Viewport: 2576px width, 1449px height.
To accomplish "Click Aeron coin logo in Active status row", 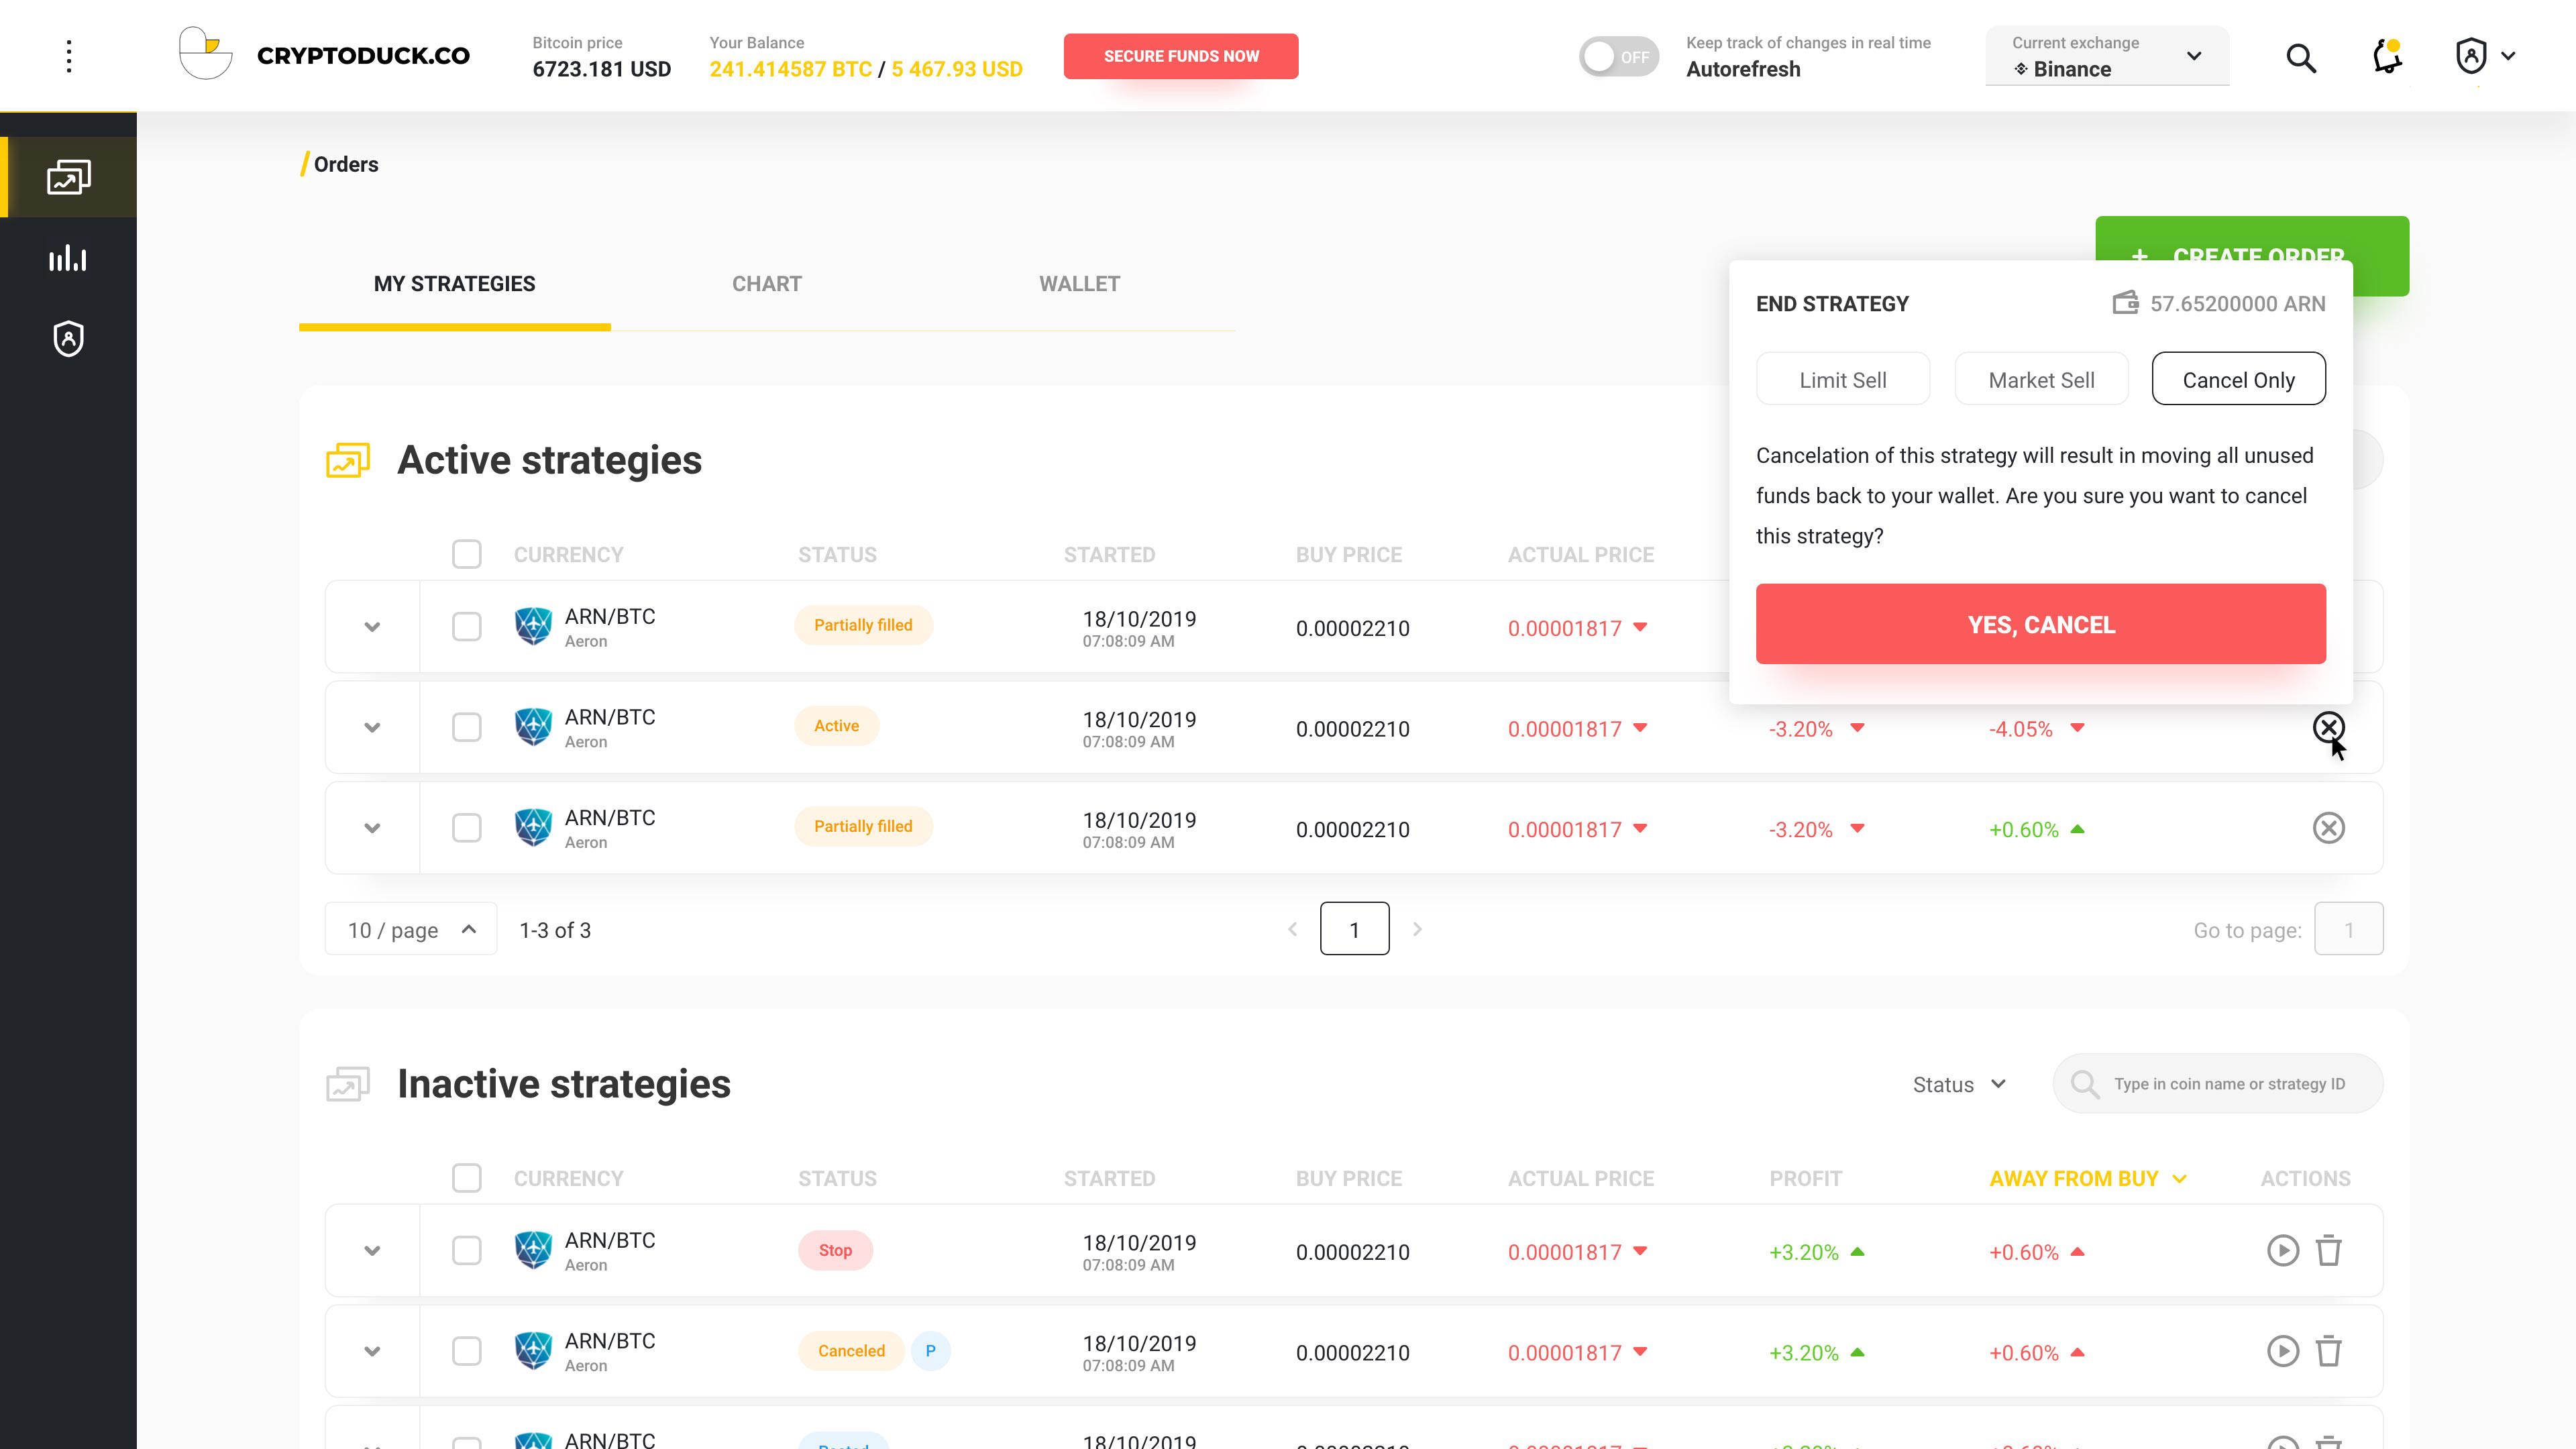I will pyautogui.click(x=533, y=727).
